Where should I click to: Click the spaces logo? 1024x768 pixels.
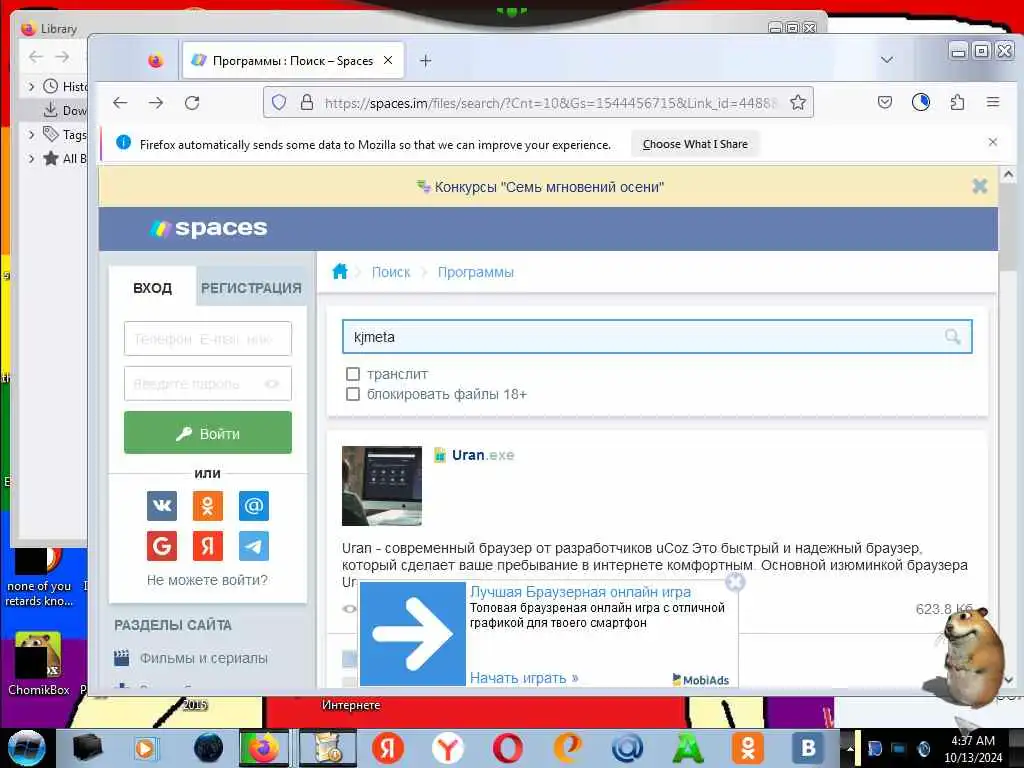(x=208, y=228)
